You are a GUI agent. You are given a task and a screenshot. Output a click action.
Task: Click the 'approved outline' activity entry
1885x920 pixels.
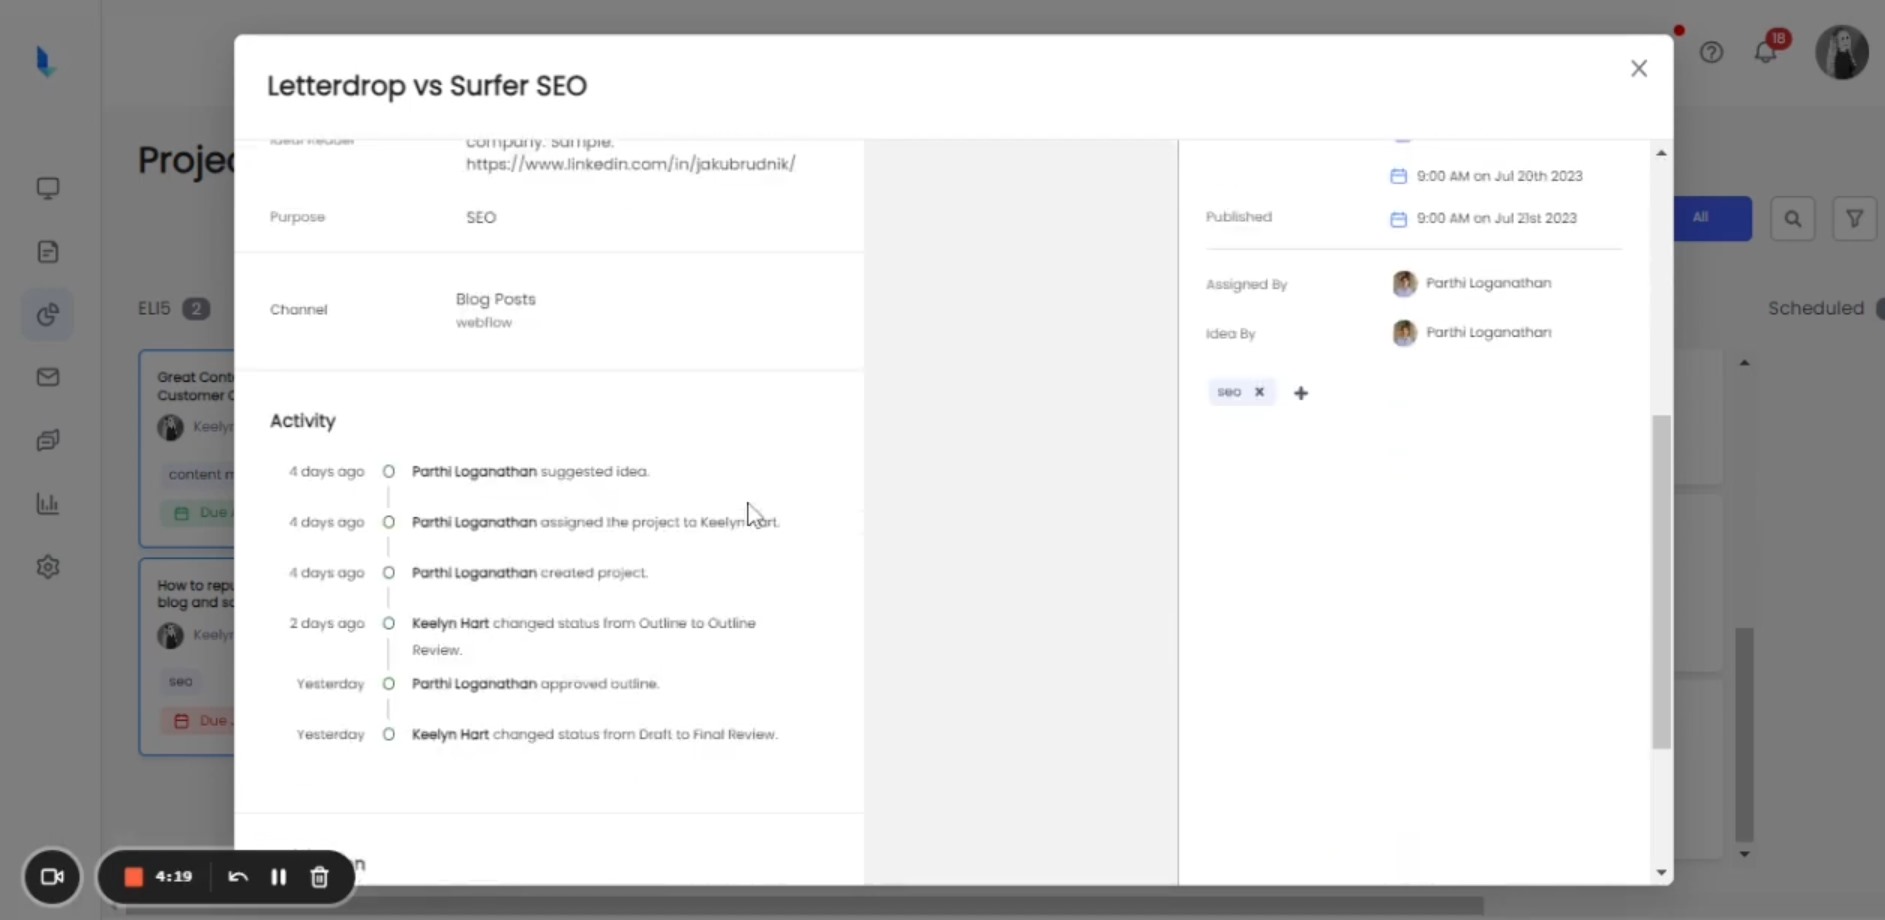point(535,684)
